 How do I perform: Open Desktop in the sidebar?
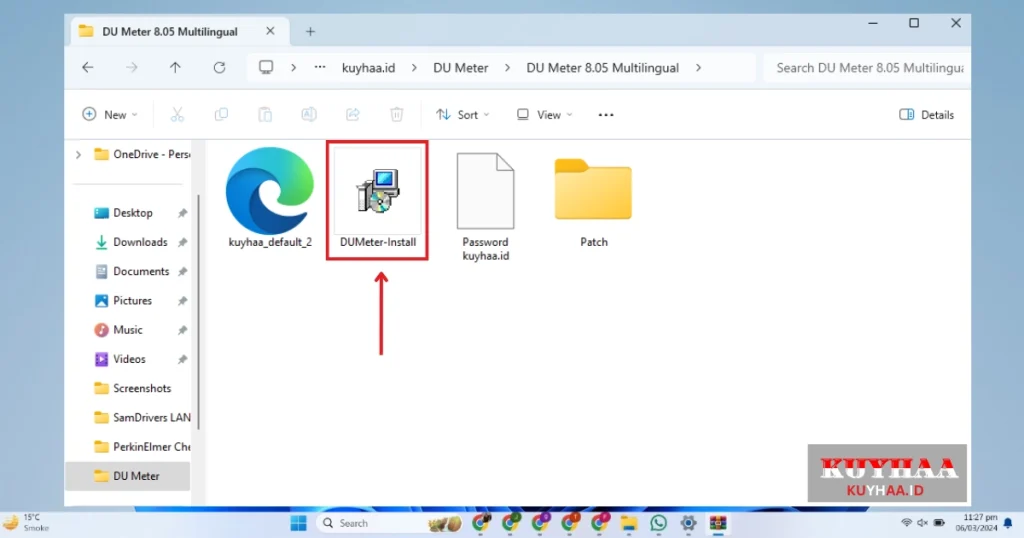click(133, 213)
